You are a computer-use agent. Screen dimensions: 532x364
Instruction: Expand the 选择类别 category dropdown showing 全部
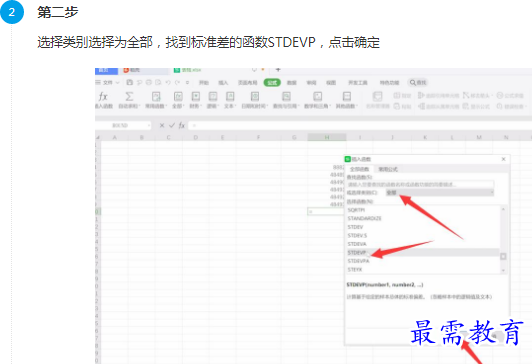tap(440, 192)
